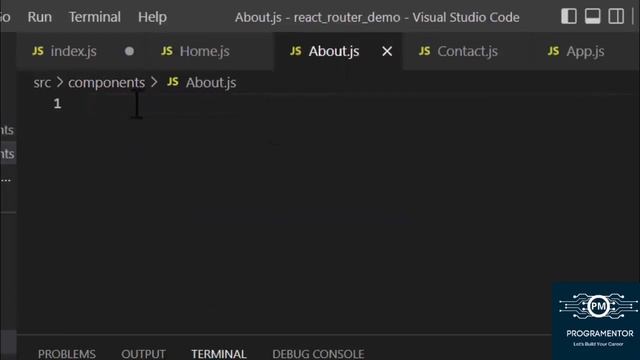Expand the breadcrumb chevron after components

tap(154, 82)
